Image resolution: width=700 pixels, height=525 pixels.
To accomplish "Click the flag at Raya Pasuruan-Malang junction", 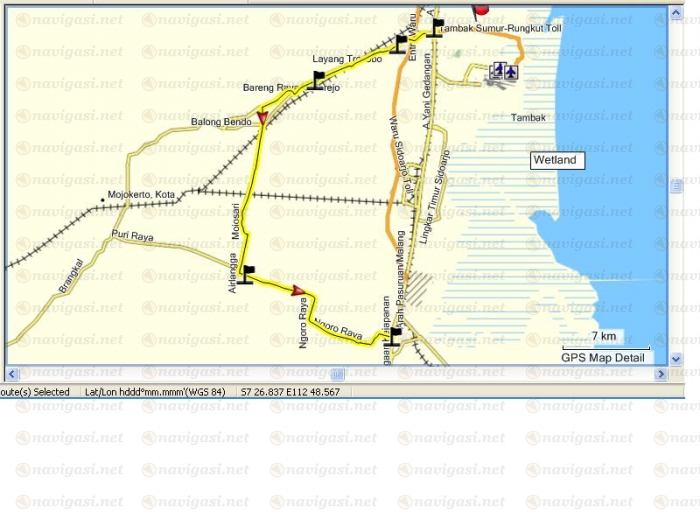I will pyautogui.click(x=395, y=336).
